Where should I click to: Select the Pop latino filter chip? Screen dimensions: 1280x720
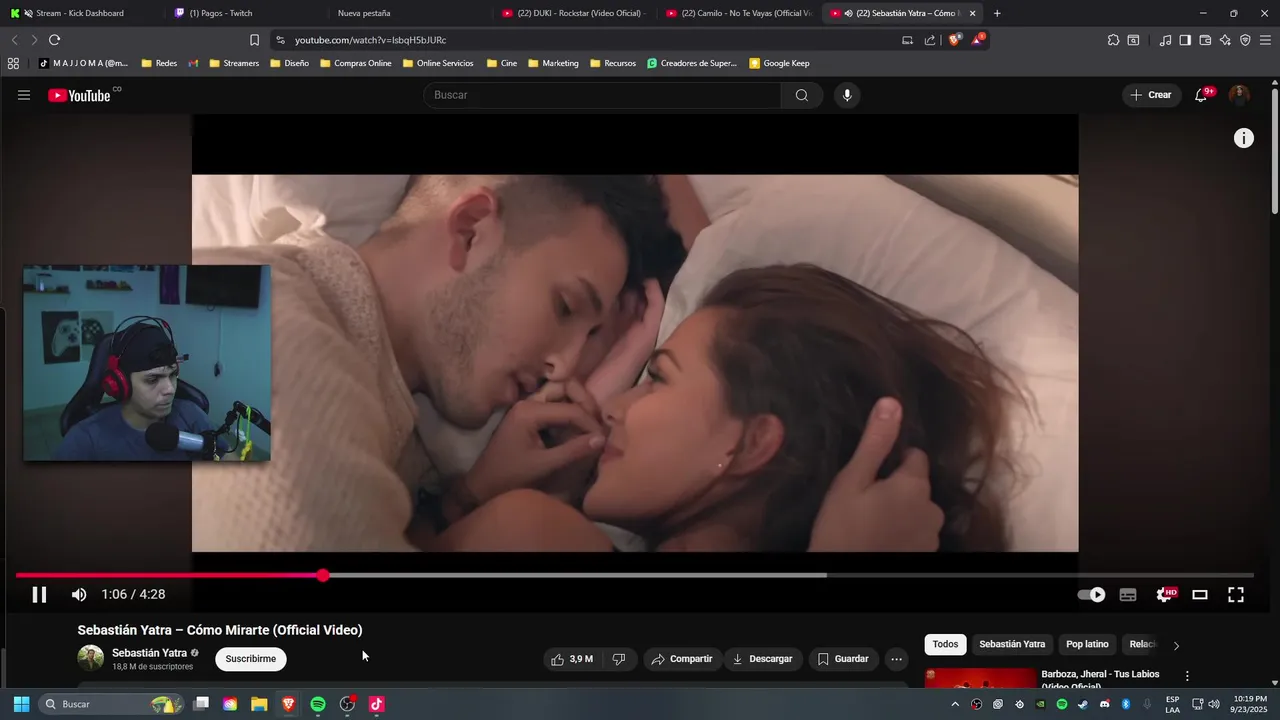(1087, 644)
